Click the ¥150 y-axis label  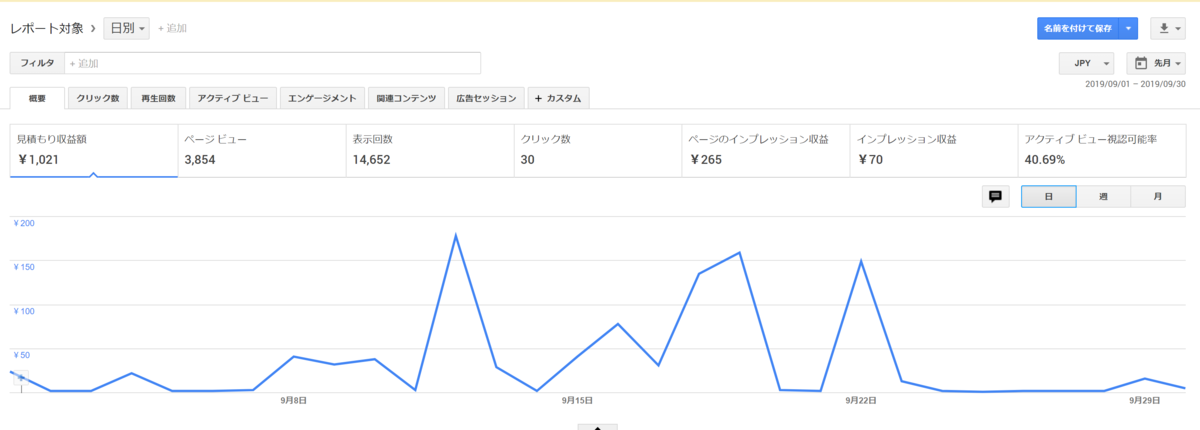pos(24,267)
